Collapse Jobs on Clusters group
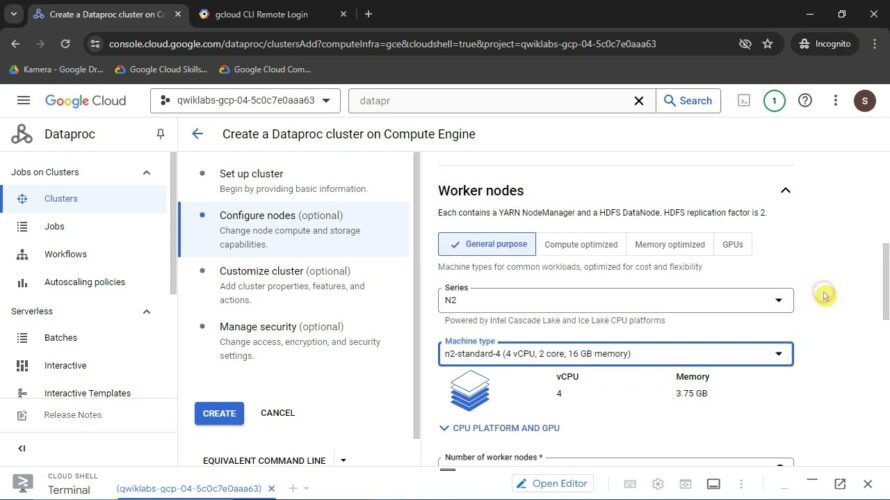The image size is (890, 500). point(146,173)
